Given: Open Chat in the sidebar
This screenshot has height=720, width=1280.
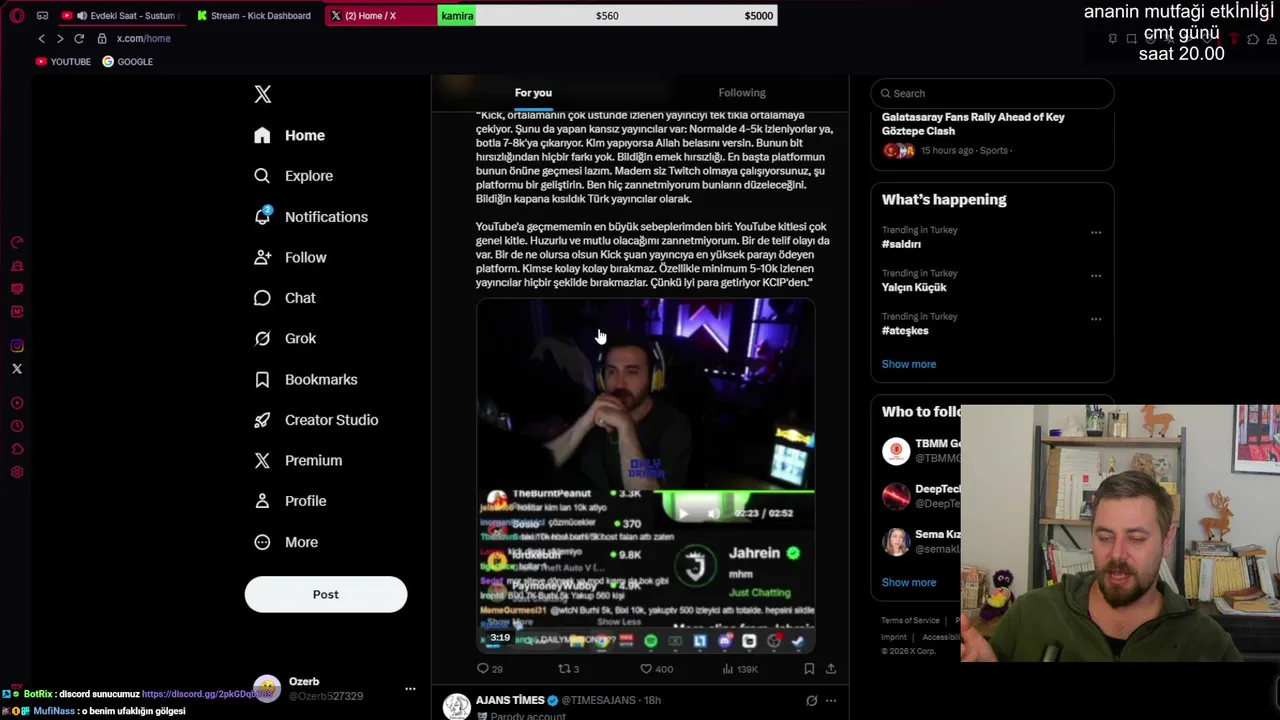Looking at the screenshot, I should coord(285,298).
